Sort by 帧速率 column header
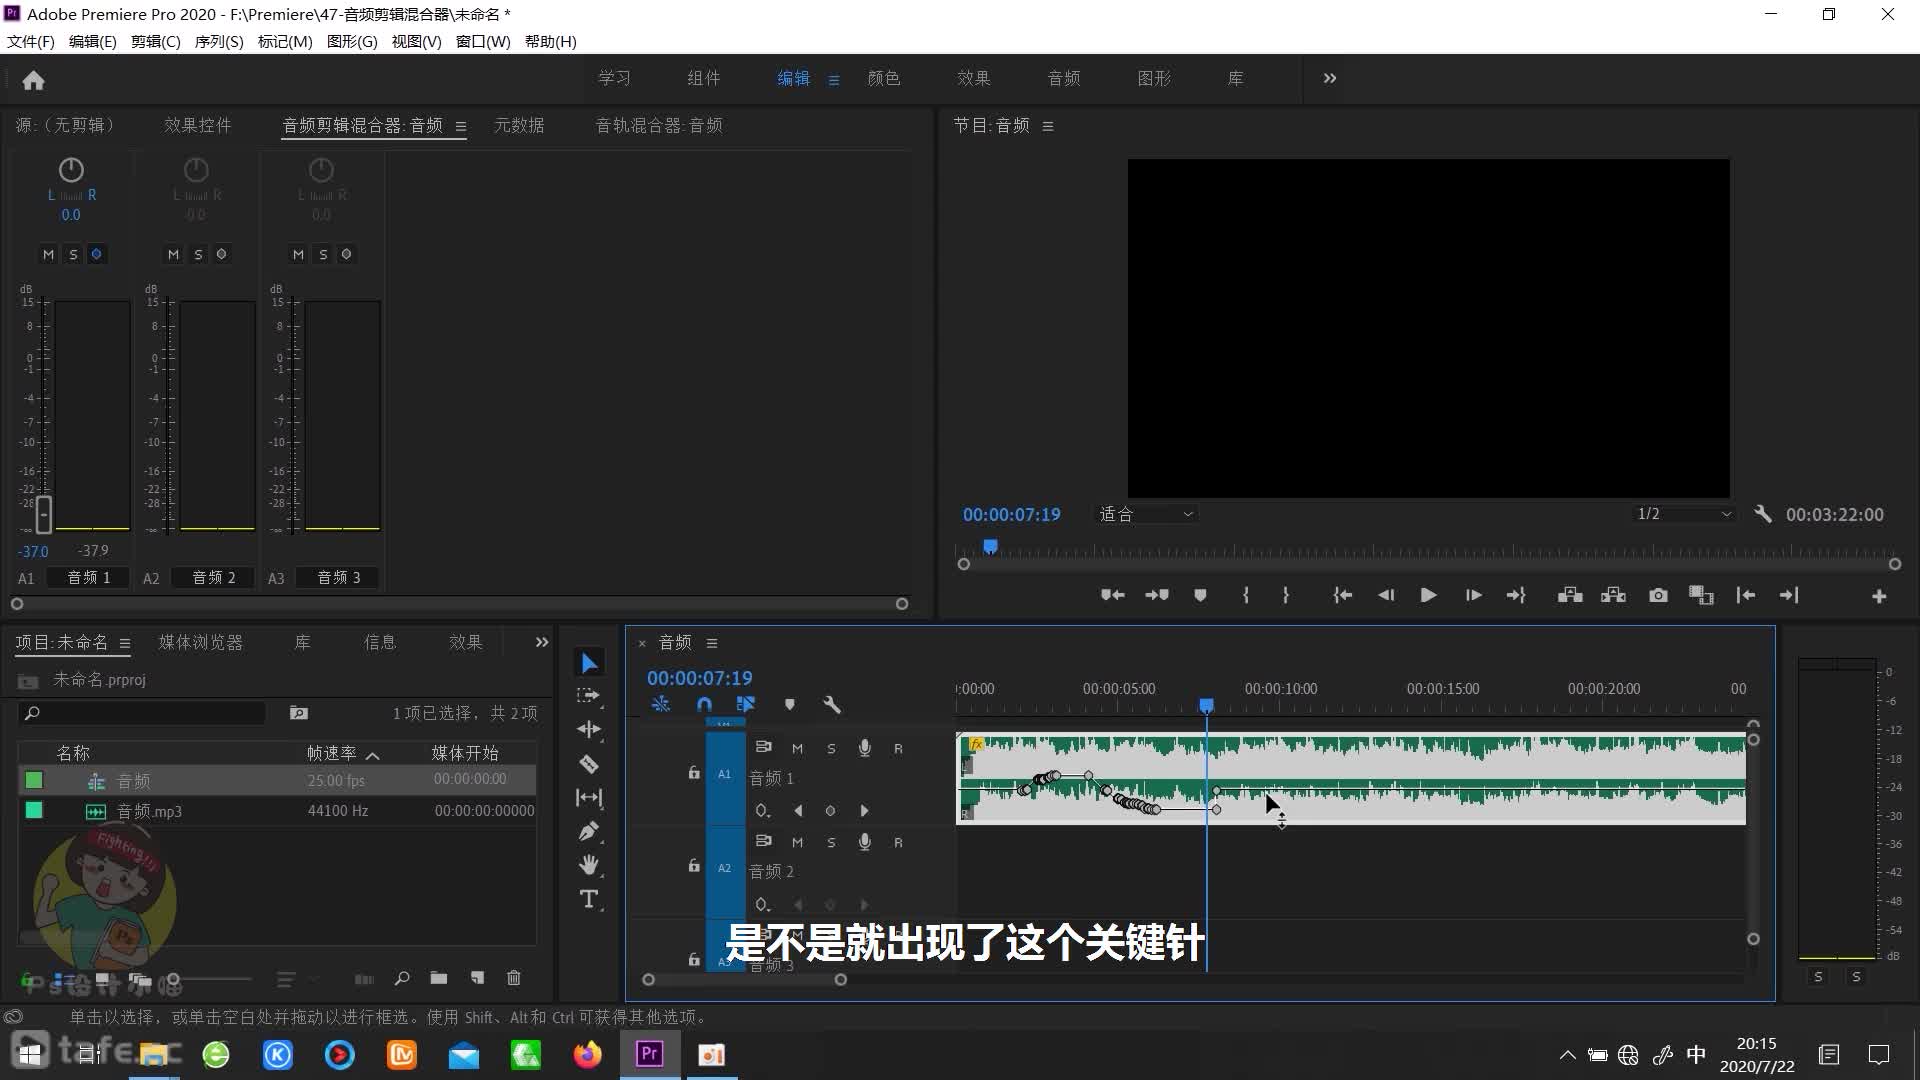Screen dimensions: 1920x1080 tap(331, 754)
